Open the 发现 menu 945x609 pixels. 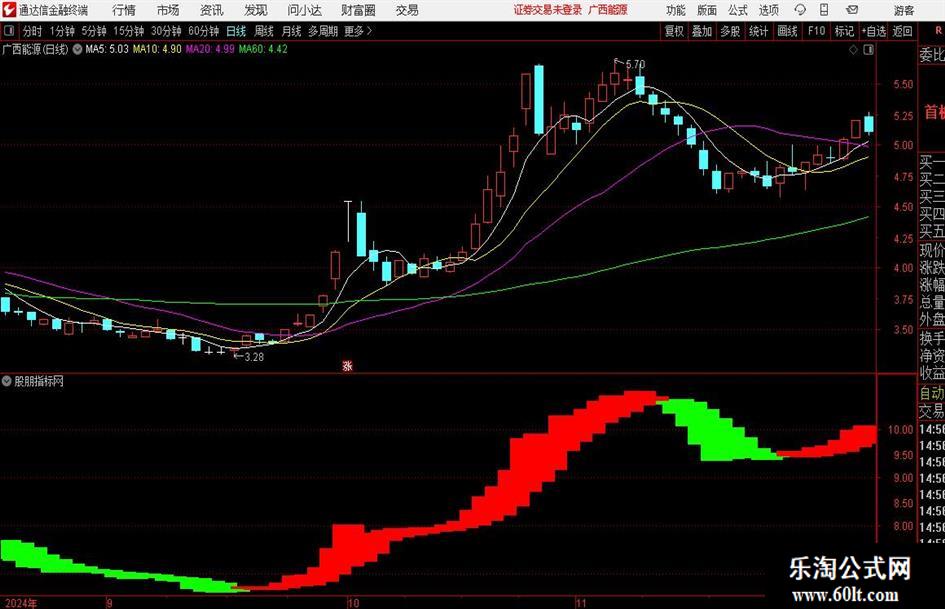256,10
